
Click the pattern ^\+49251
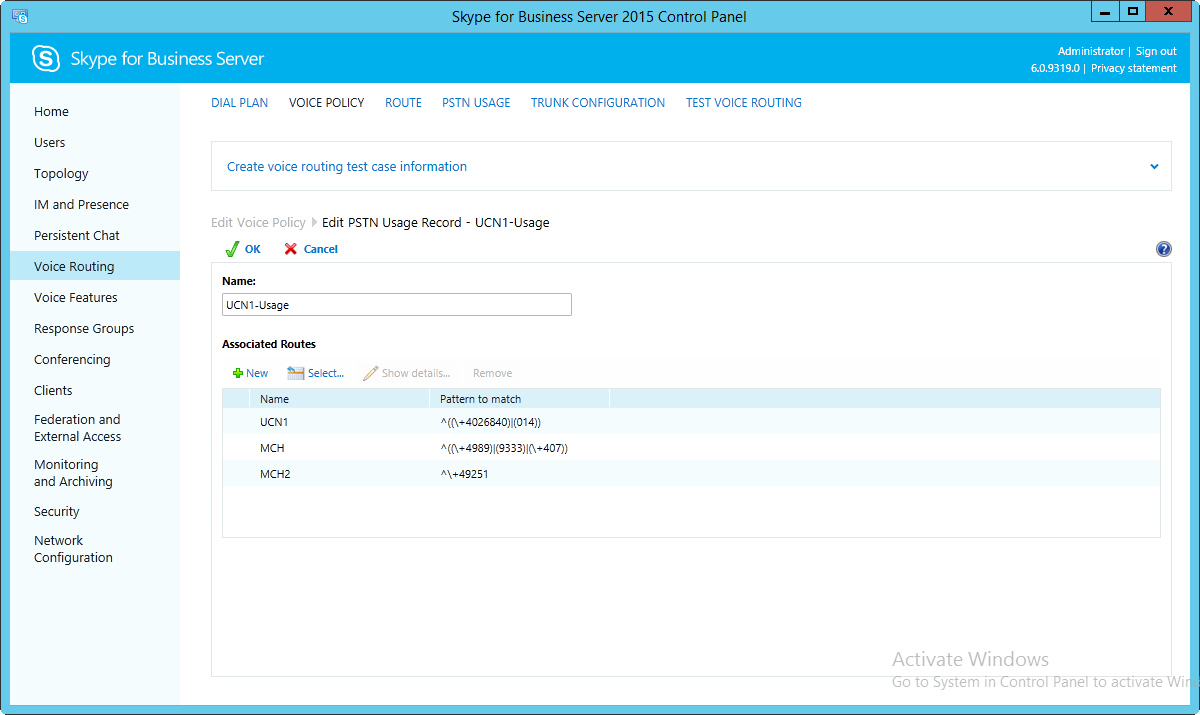pos(464,474)
